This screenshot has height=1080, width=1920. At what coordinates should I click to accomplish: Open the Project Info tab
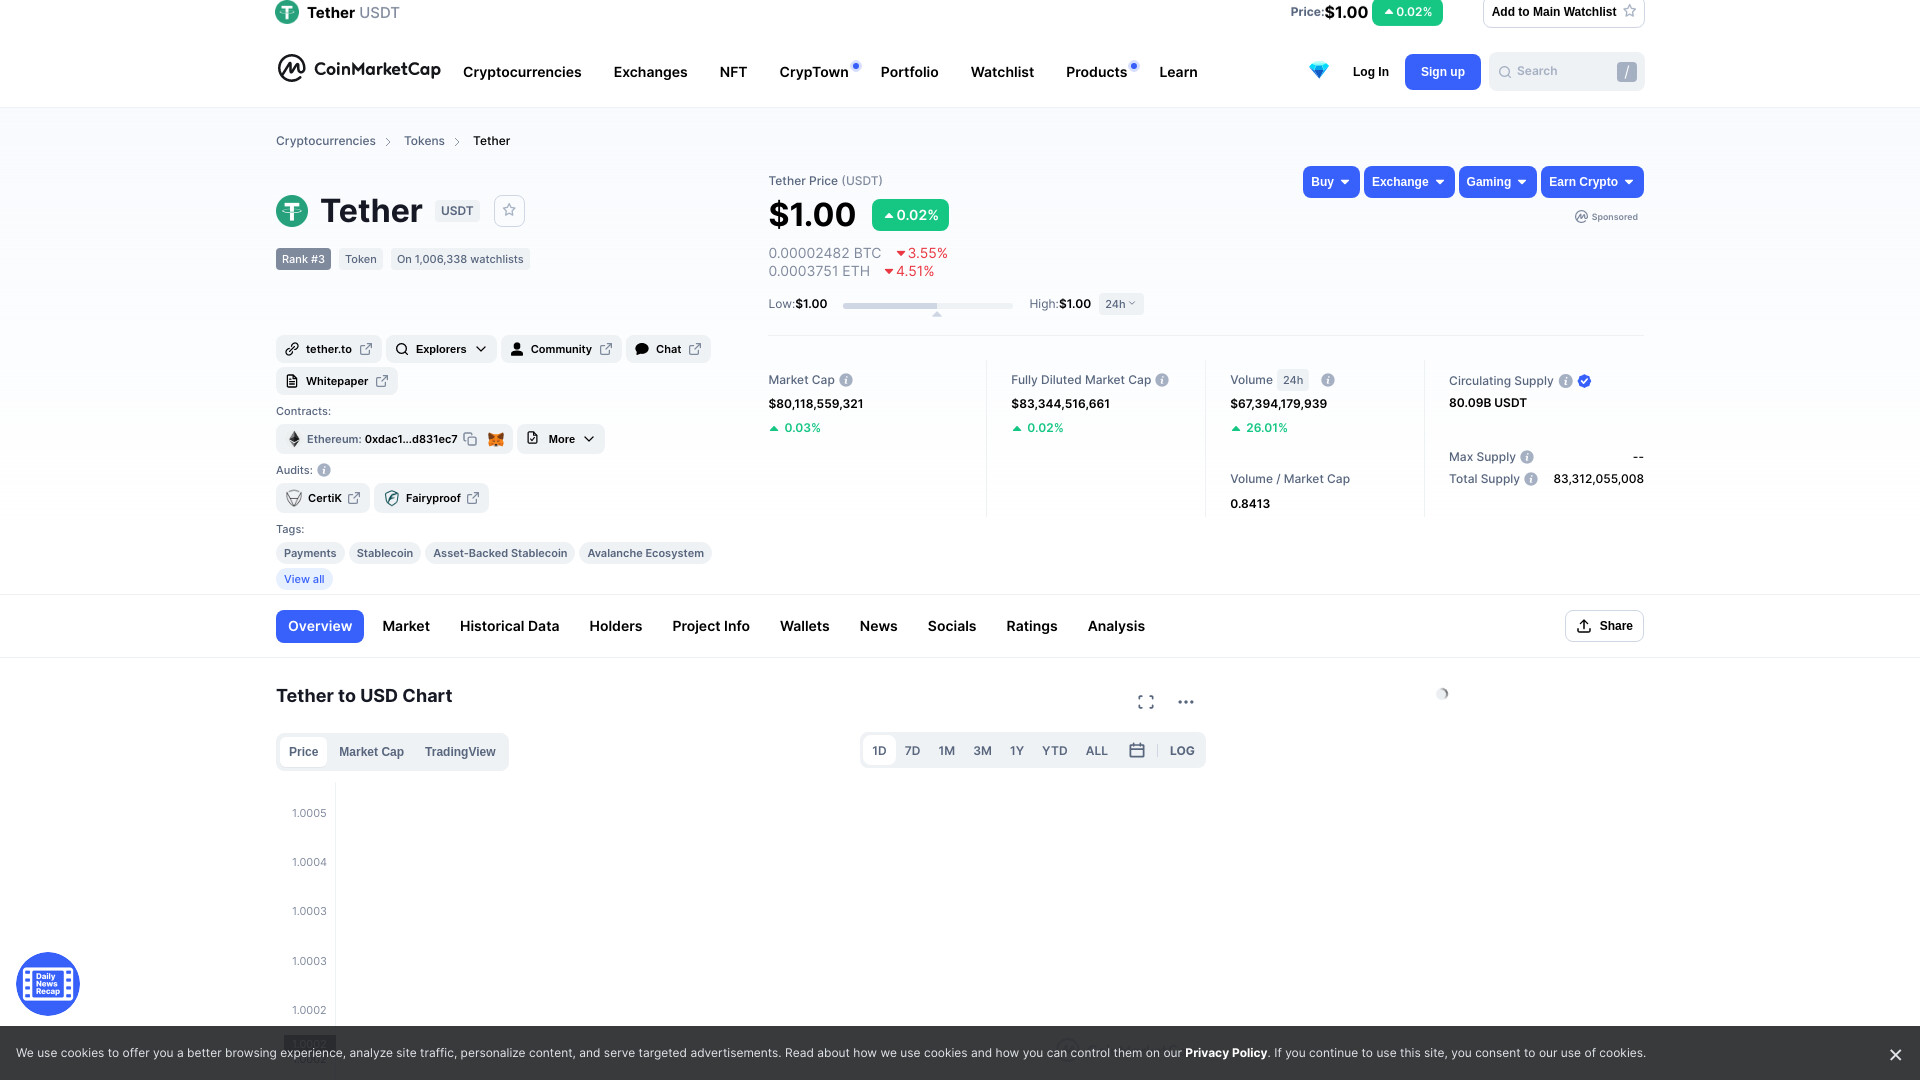point(711,626)
